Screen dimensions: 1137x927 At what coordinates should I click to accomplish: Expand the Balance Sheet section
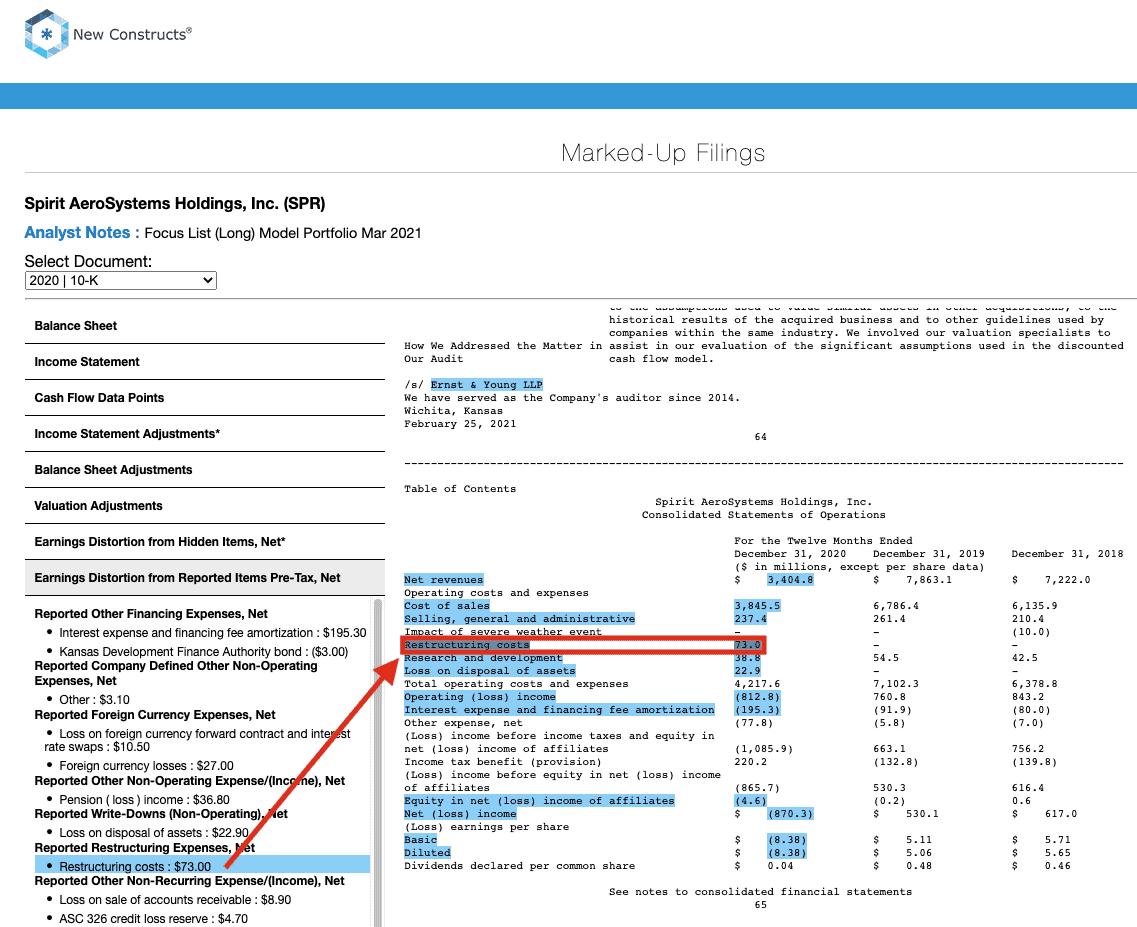point(204,326)
